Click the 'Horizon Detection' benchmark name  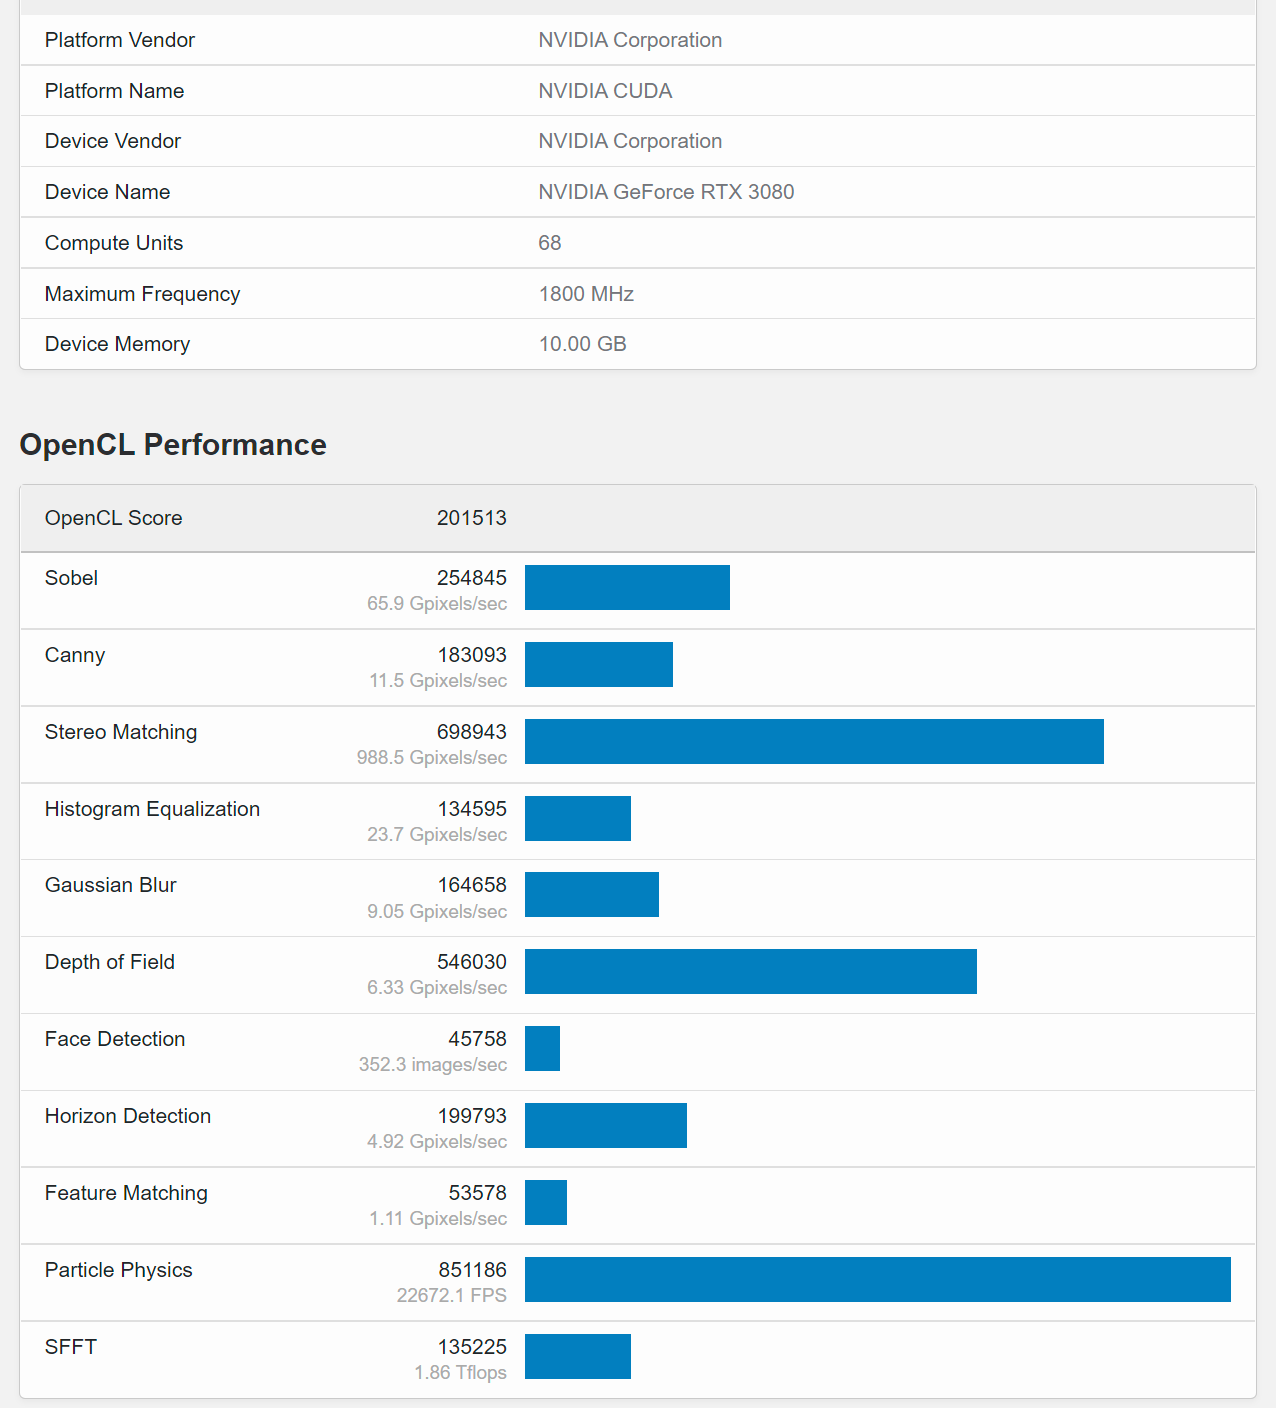pyautogui.click(x=128, y=1116)
